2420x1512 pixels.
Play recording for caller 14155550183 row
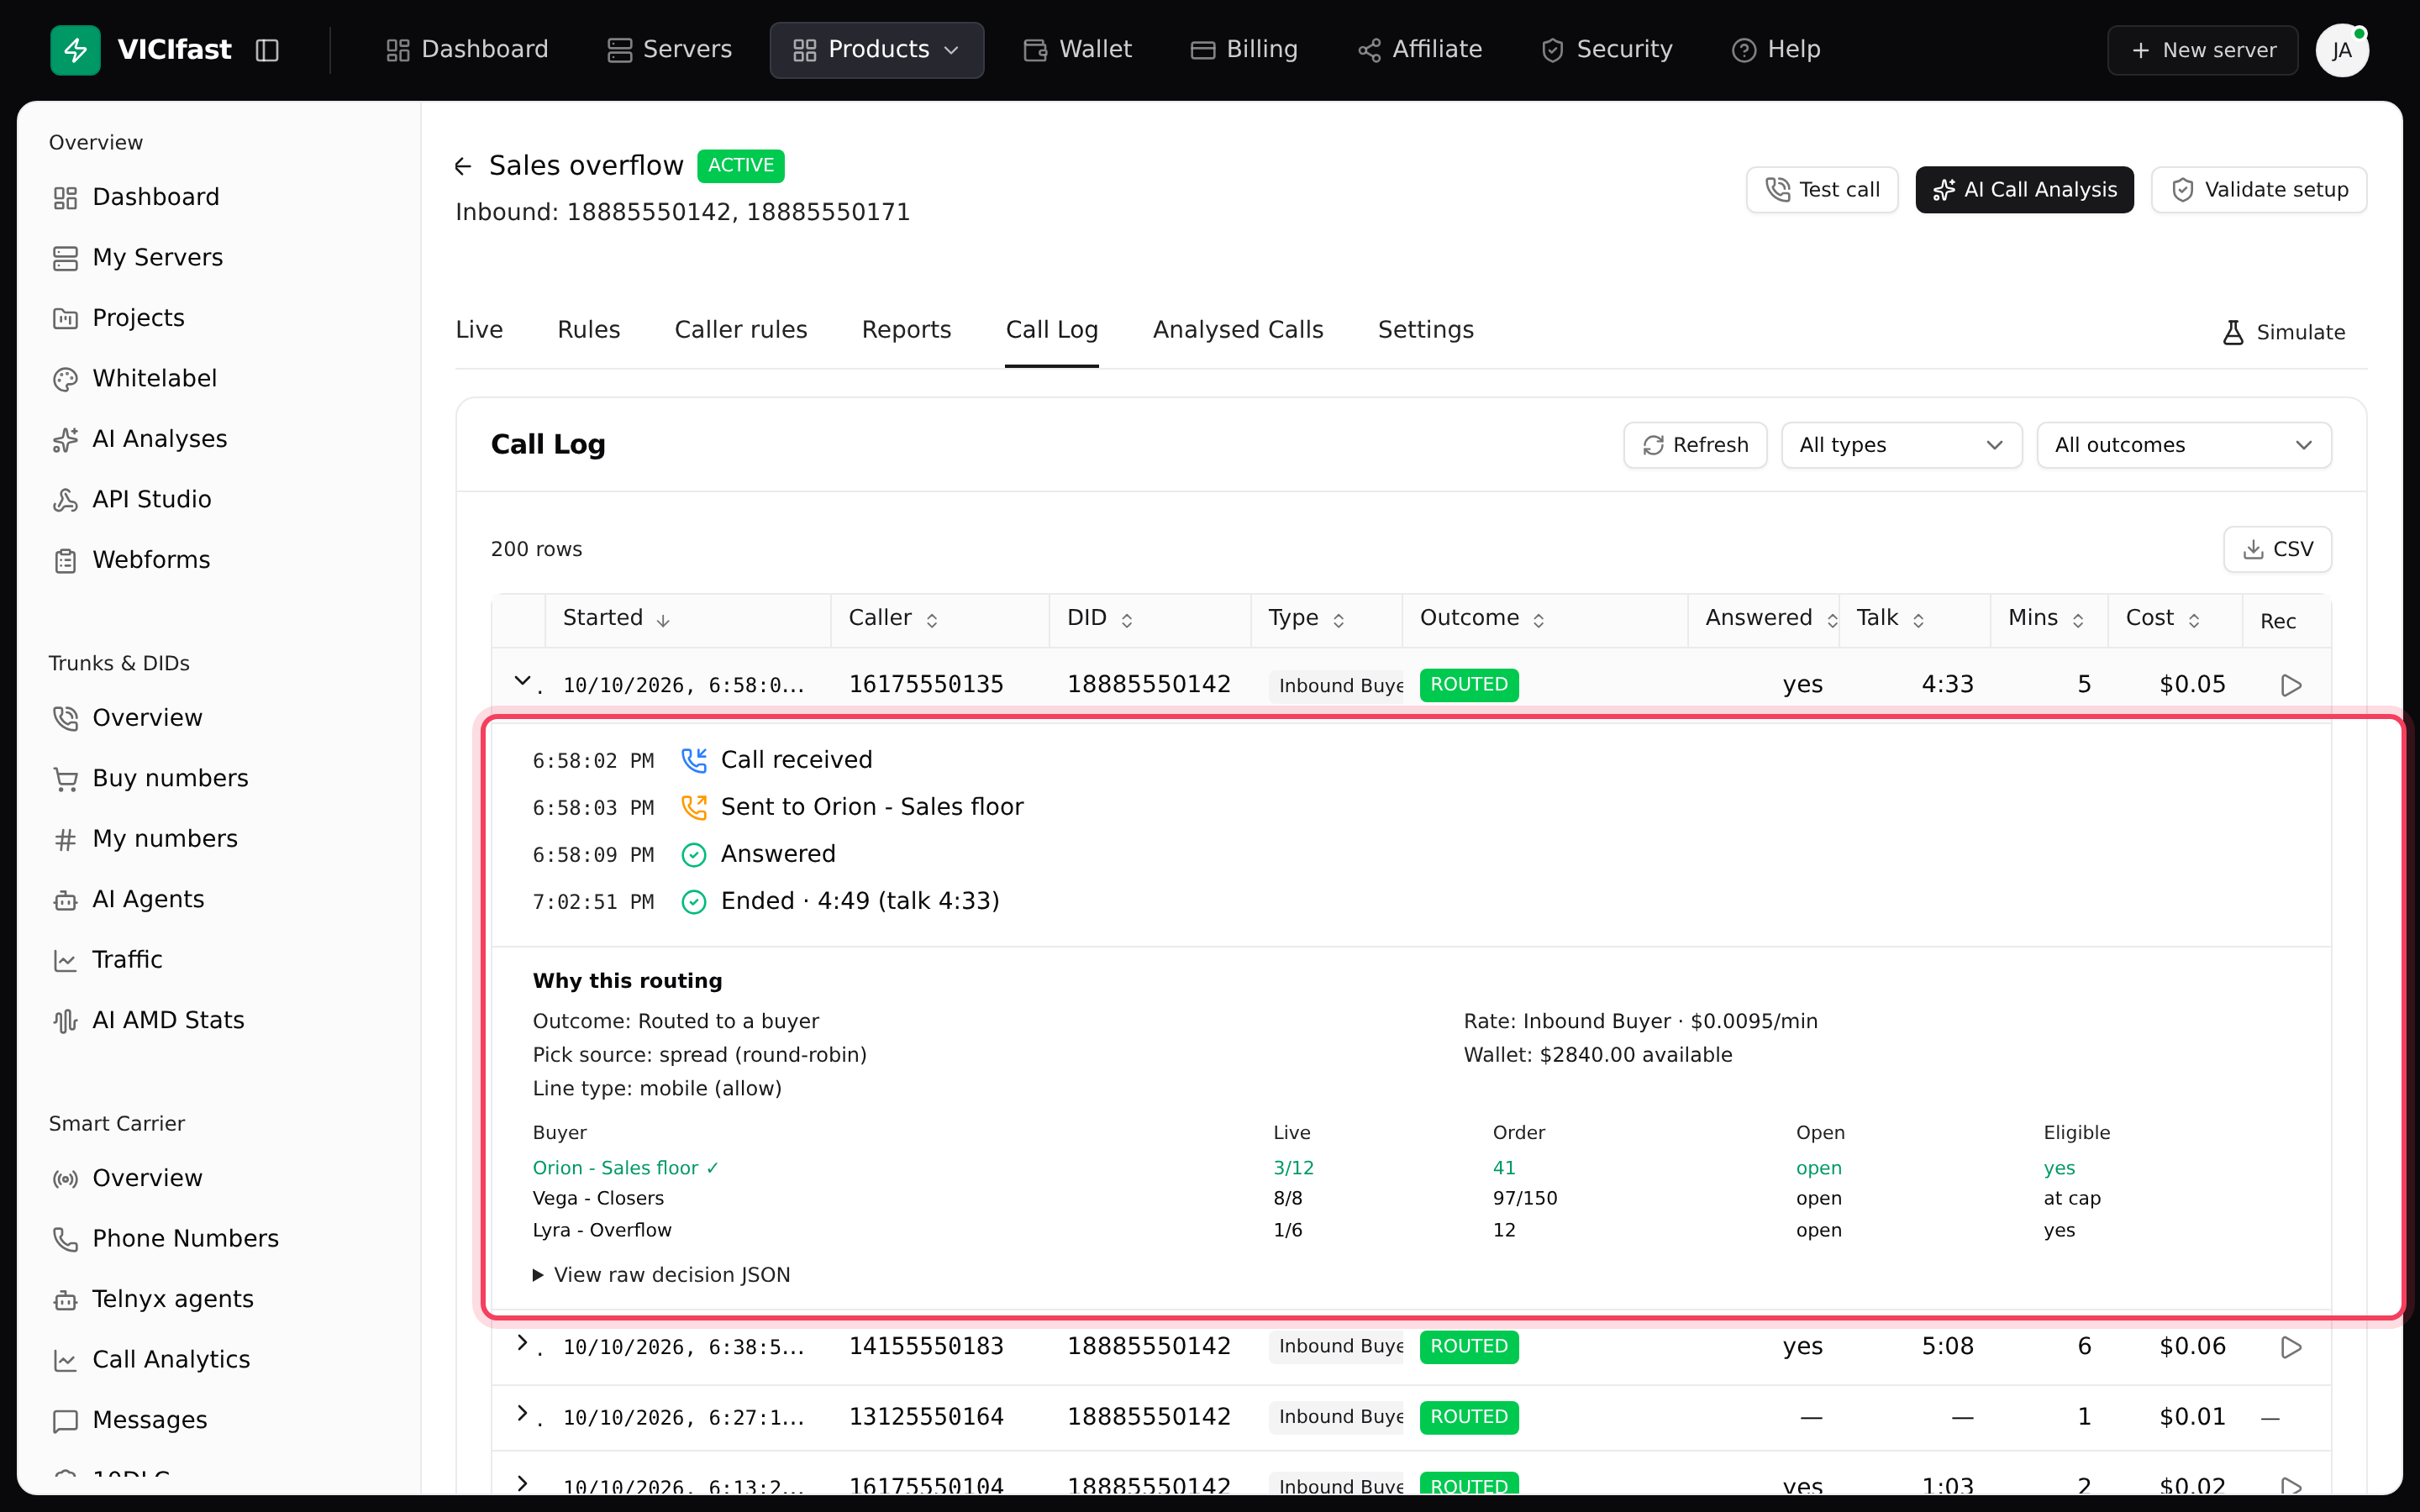point(2290,1347)
